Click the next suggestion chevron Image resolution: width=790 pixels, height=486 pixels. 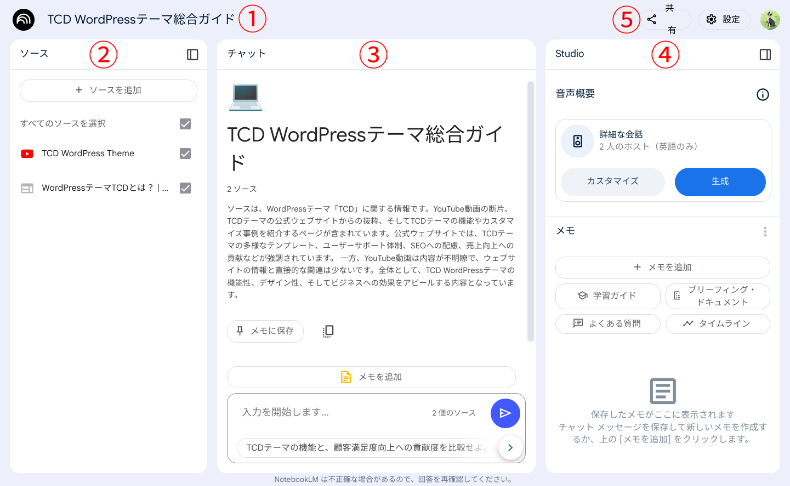click(x=510, y=447)
